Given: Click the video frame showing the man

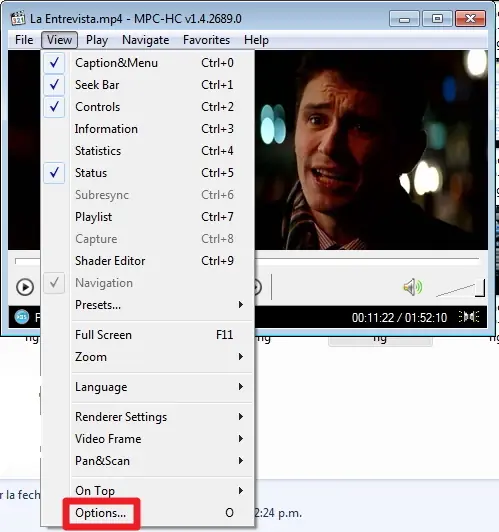Looking at the screenshot, I should point(371,150).
